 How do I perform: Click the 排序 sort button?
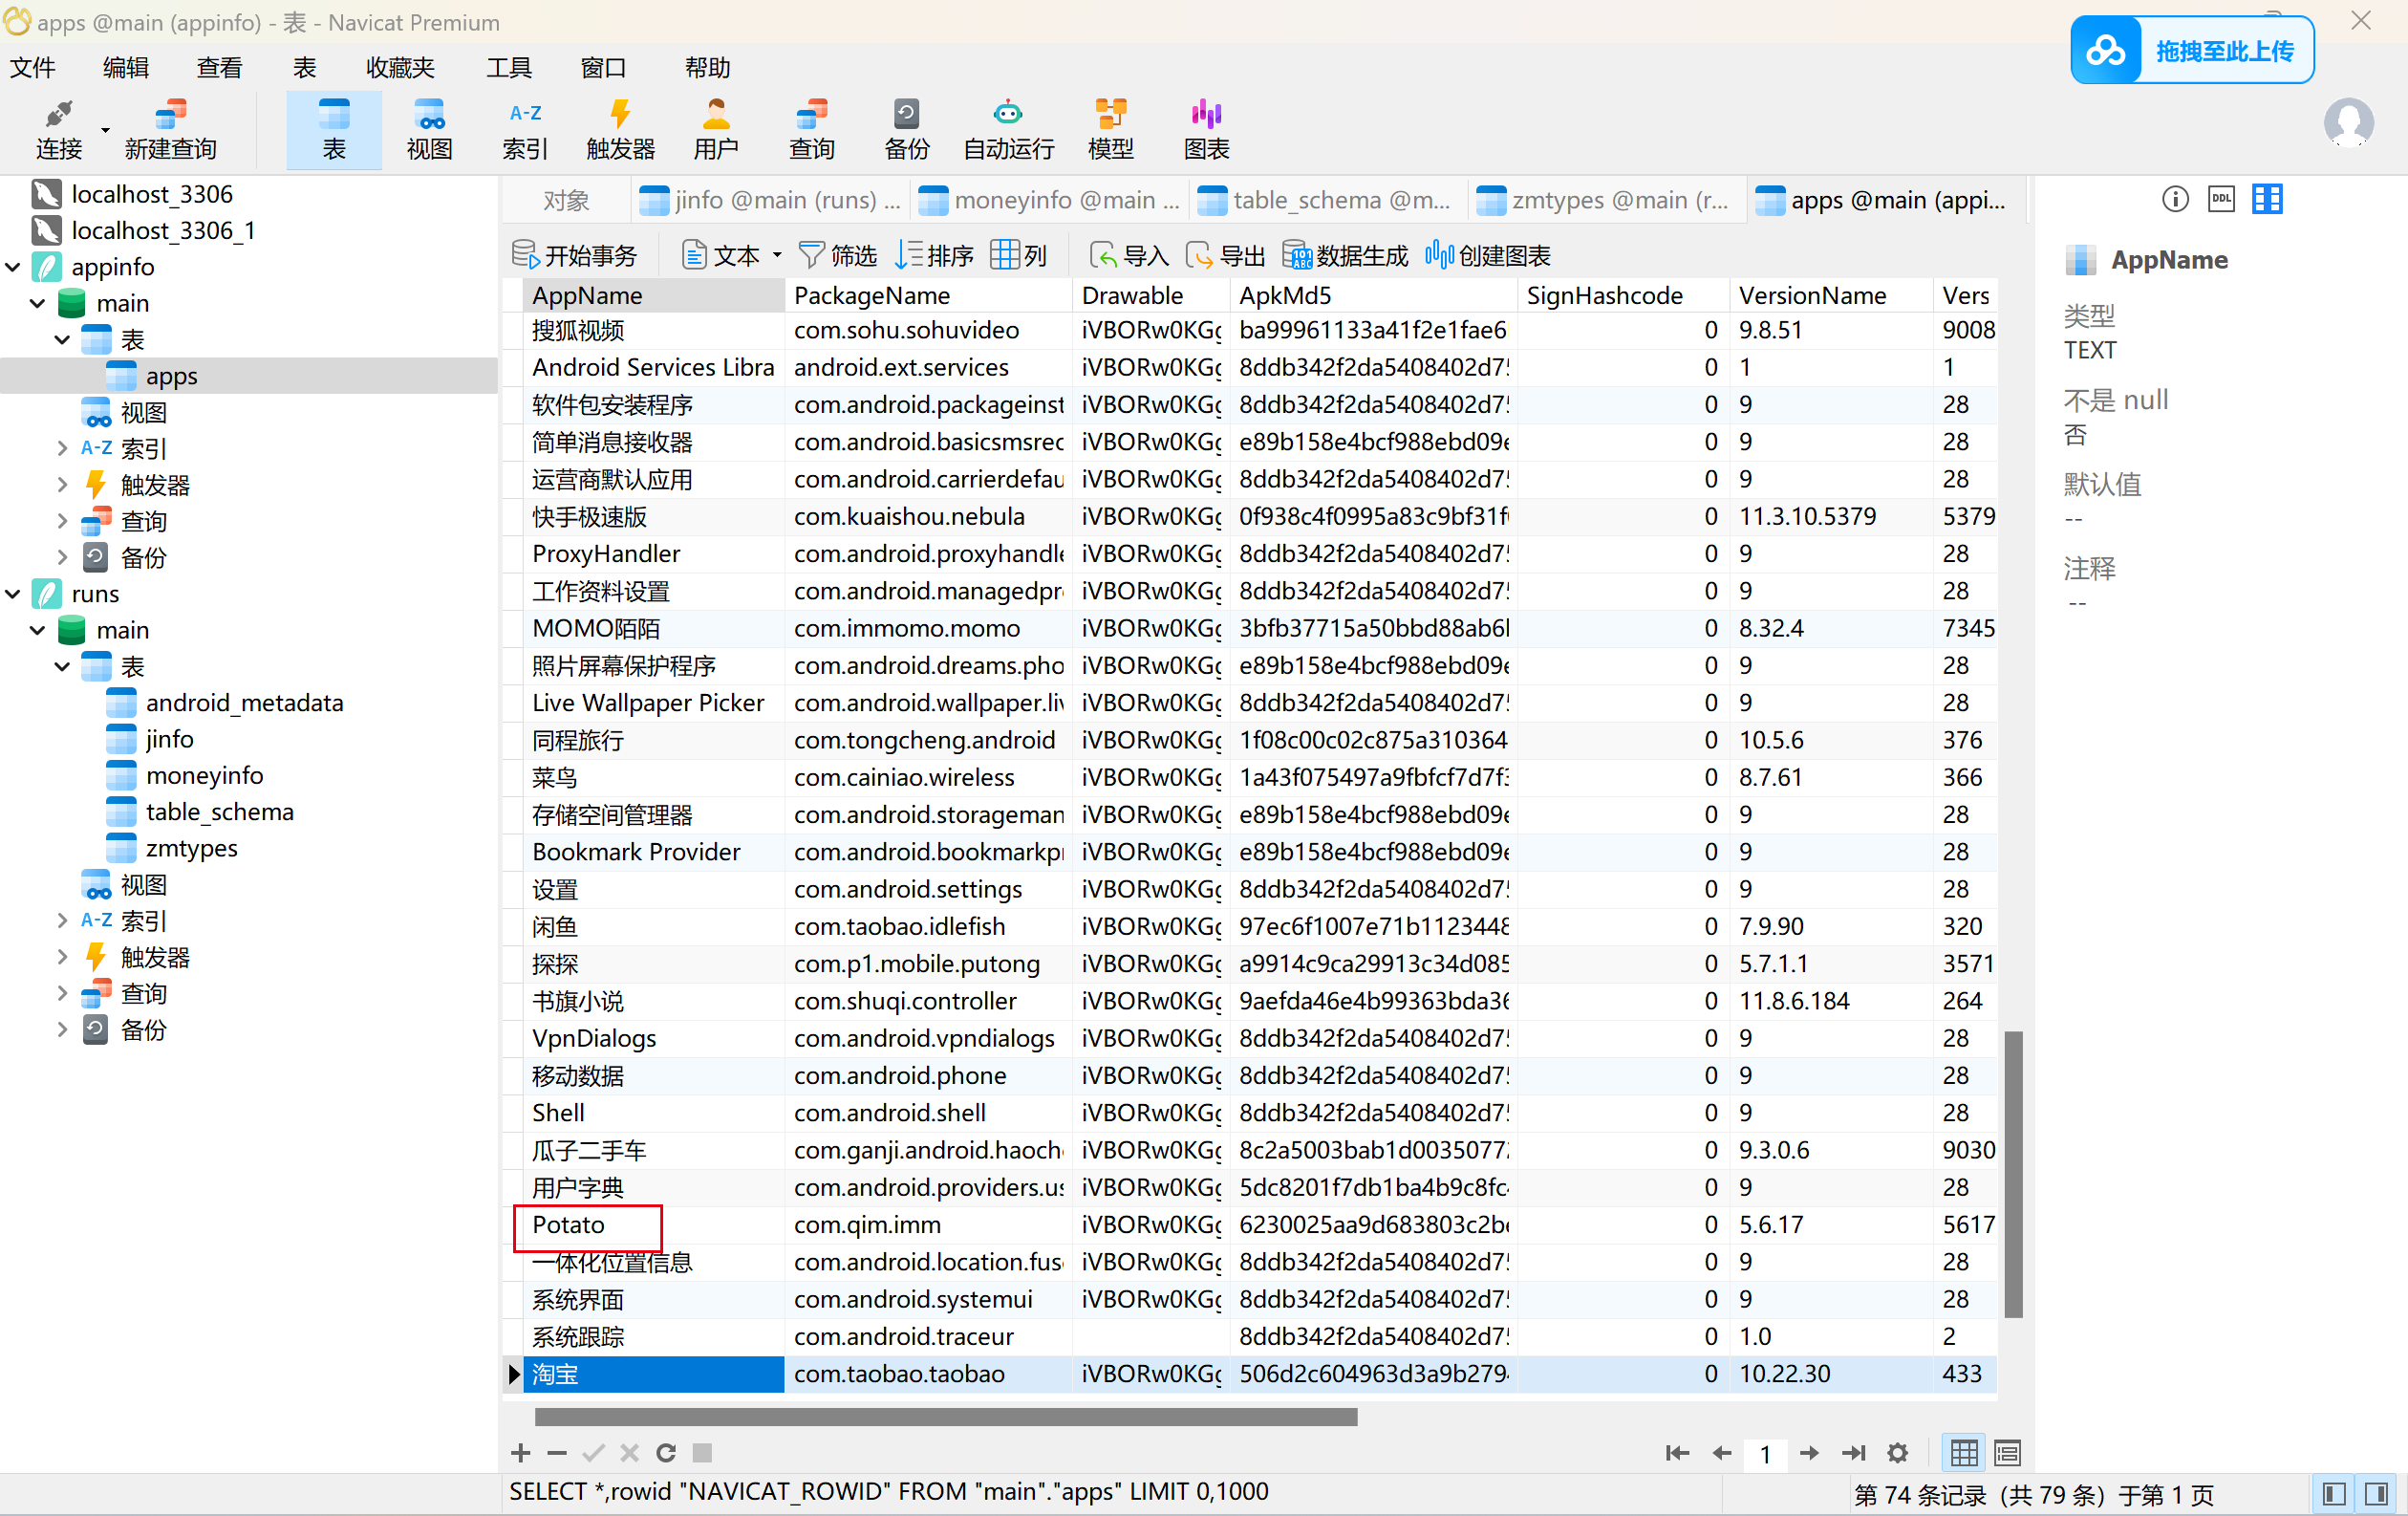coord(934,255)
